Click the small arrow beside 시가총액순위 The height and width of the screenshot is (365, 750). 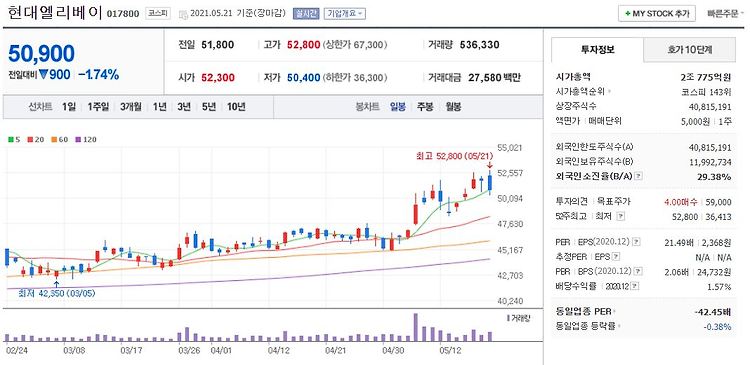point(610,91)
